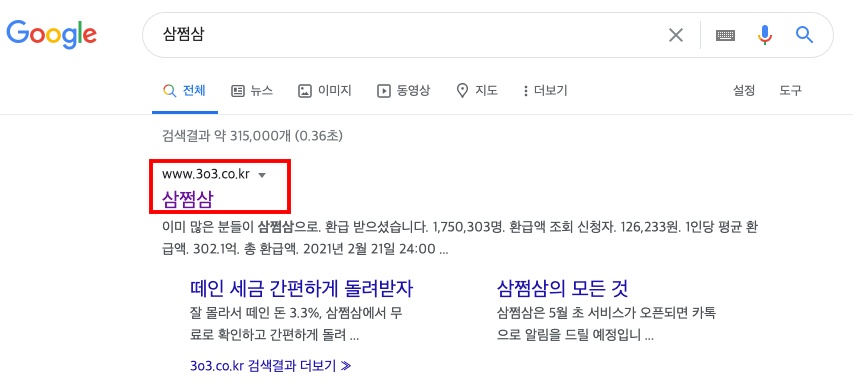Click the description 잘 몰라서 떼인 돈 3.3%
The height and width of the screenshot is (392, 853).
pos(296,325)
